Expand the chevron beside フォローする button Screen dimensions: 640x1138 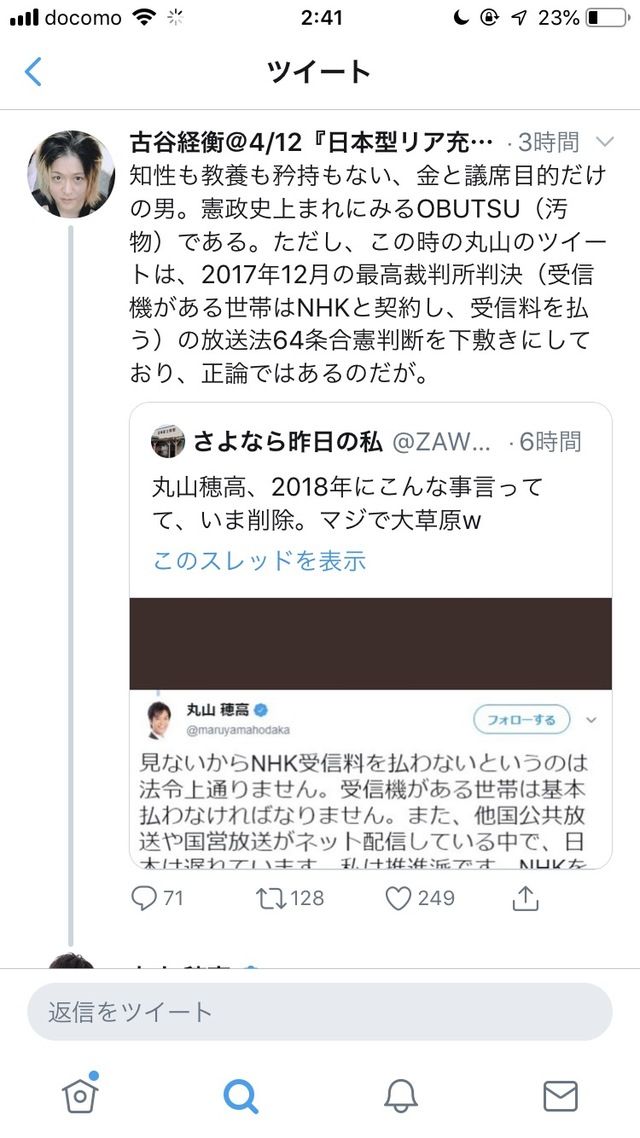click(591, 720)
